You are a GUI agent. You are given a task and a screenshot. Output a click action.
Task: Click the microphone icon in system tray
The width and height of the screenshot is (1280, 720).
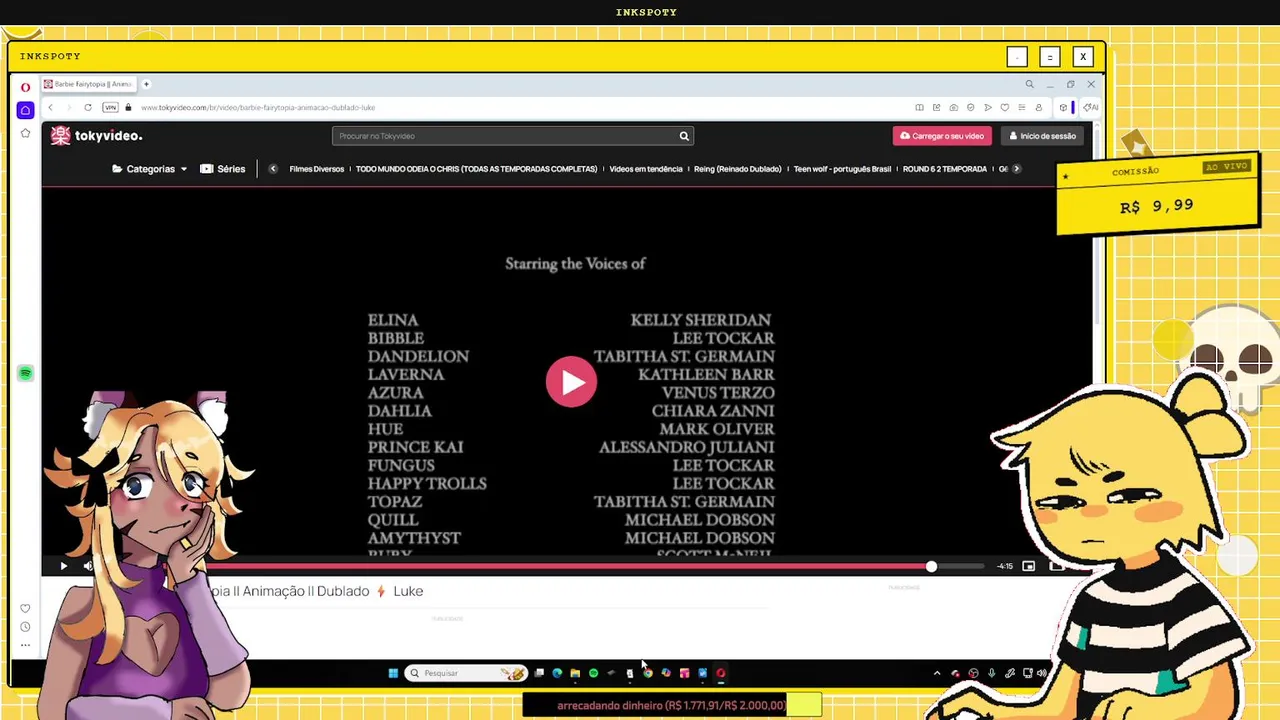(991, 673)
